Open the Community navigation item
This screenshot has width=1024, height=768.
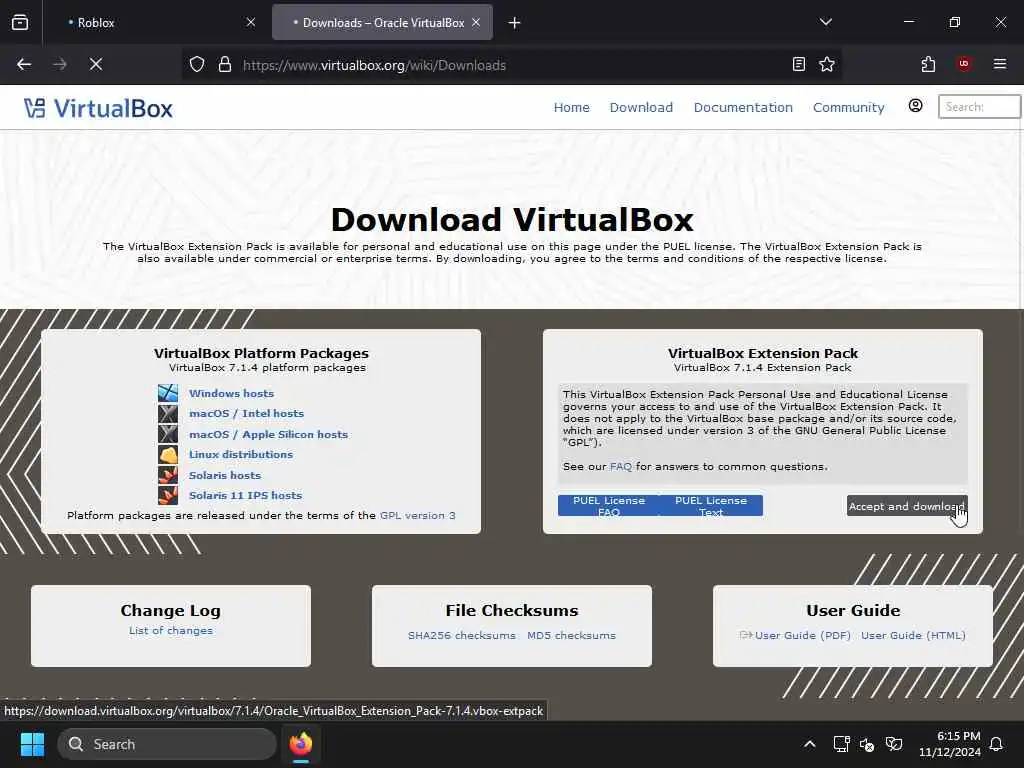(x=848, y=107)
